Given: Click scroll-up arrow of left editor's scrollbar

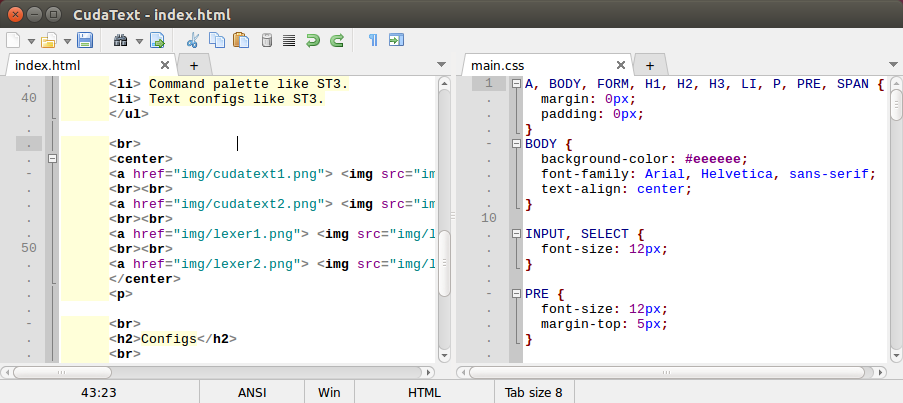Looking at the screenshot, I should [x=444, y=83].
